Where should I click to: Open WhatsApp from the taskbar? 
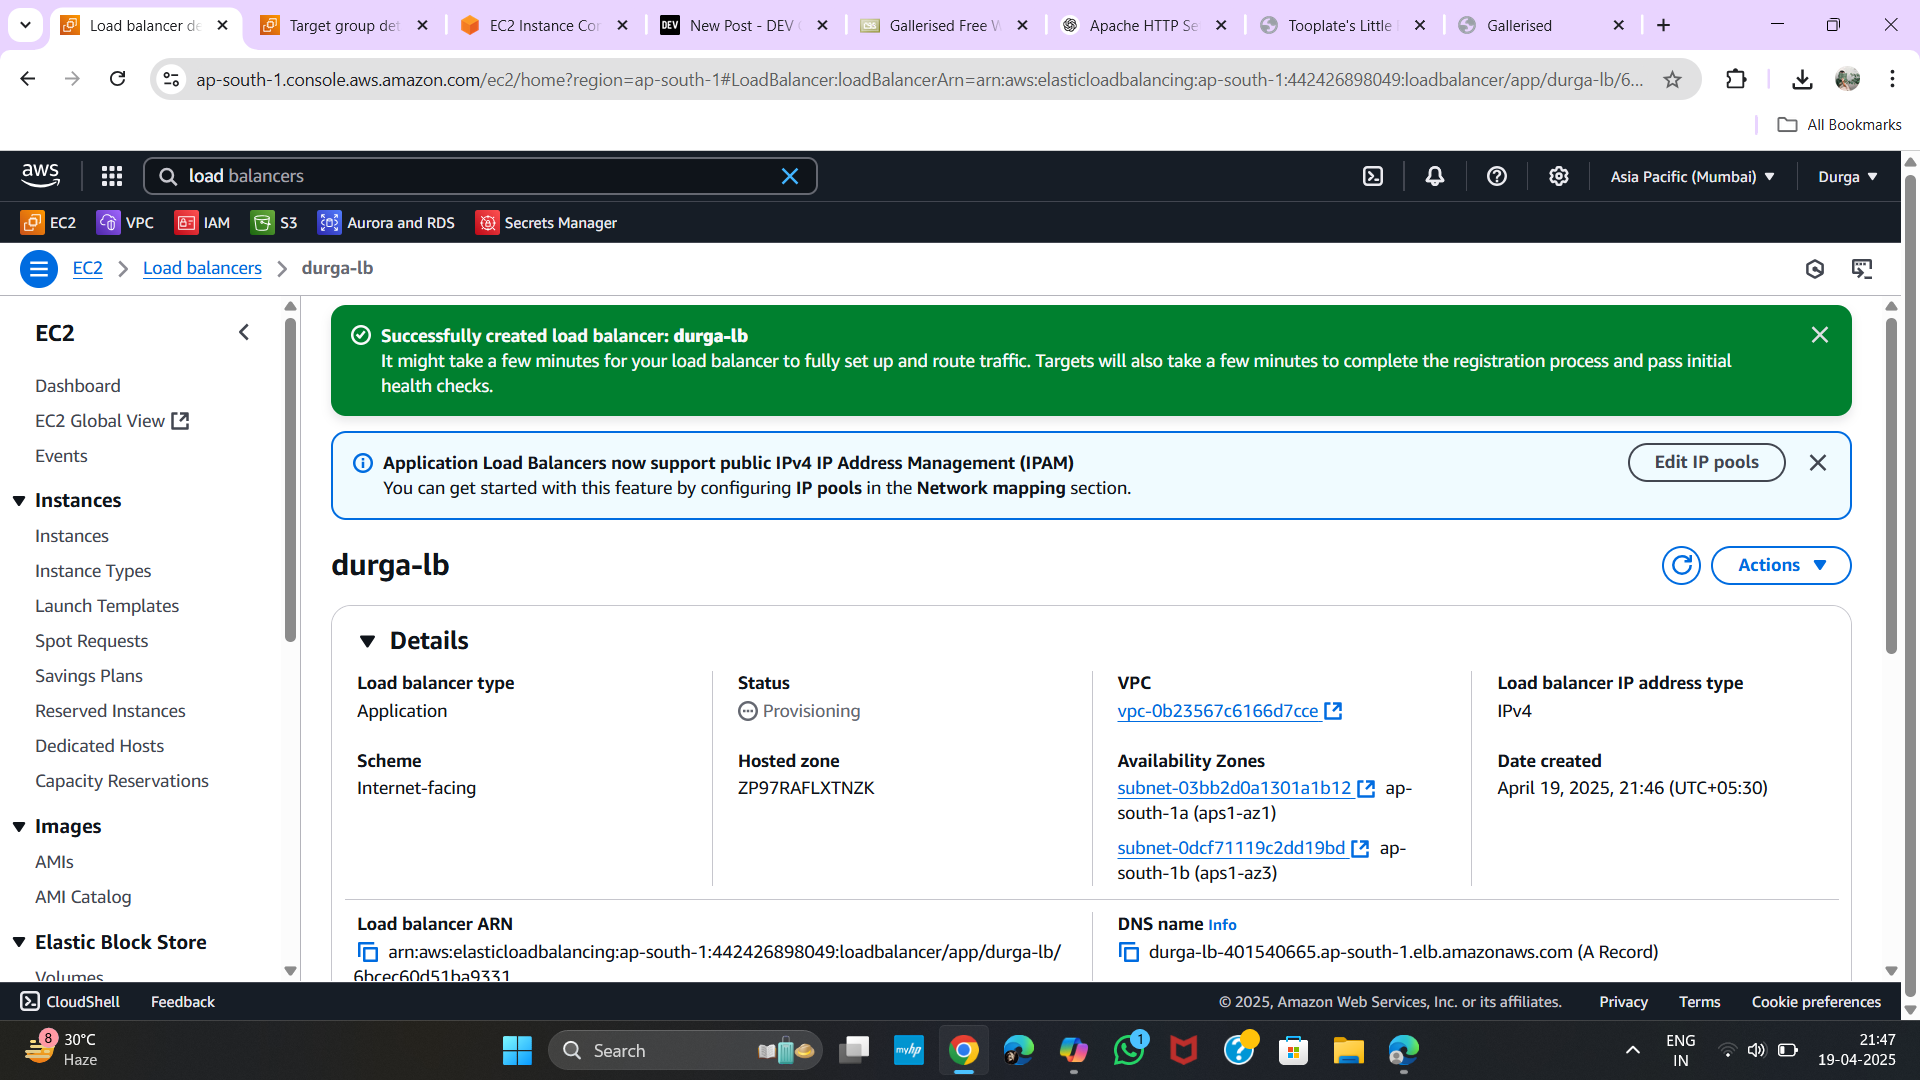(x=1129, y=1051)
